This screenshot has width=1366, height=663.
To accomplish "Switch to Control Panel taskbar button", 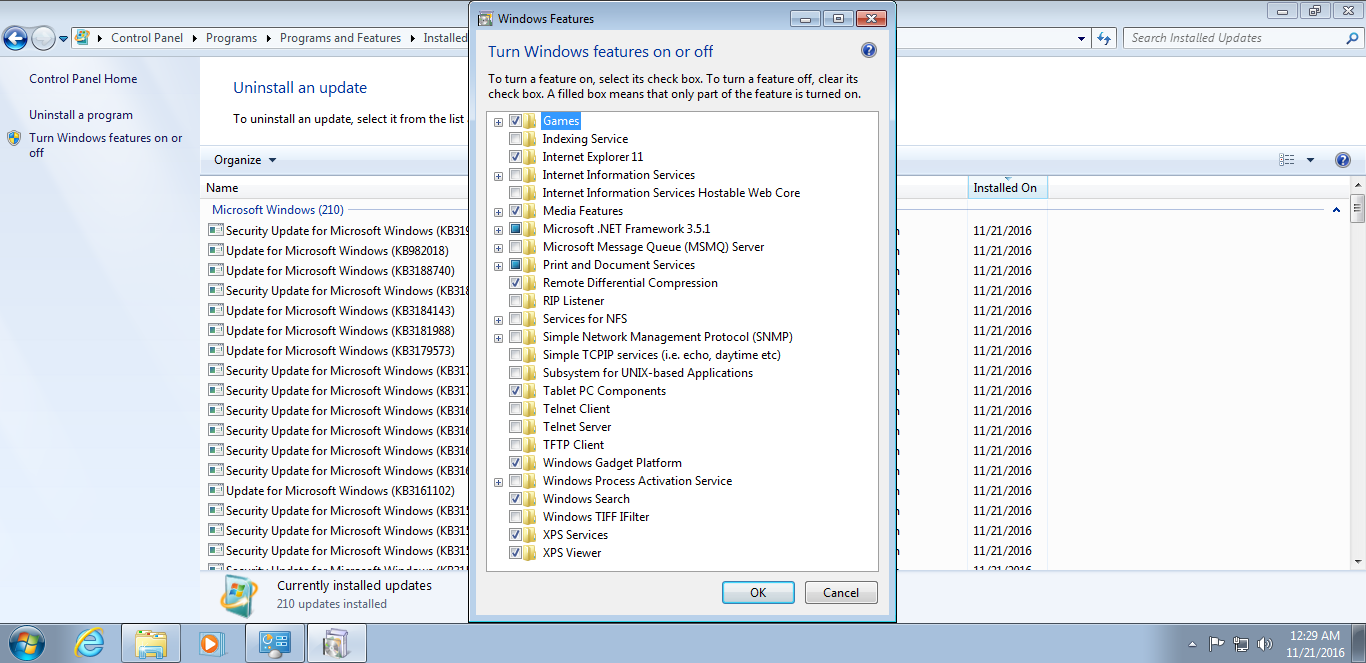I will coord(274,643).
